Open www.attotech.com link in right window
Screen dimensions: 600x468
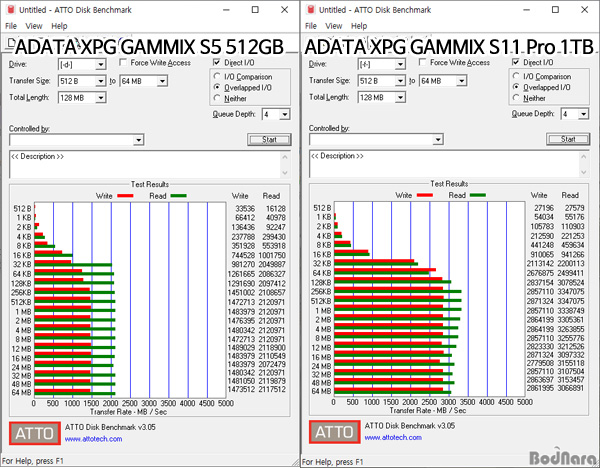tap(393, 437)
